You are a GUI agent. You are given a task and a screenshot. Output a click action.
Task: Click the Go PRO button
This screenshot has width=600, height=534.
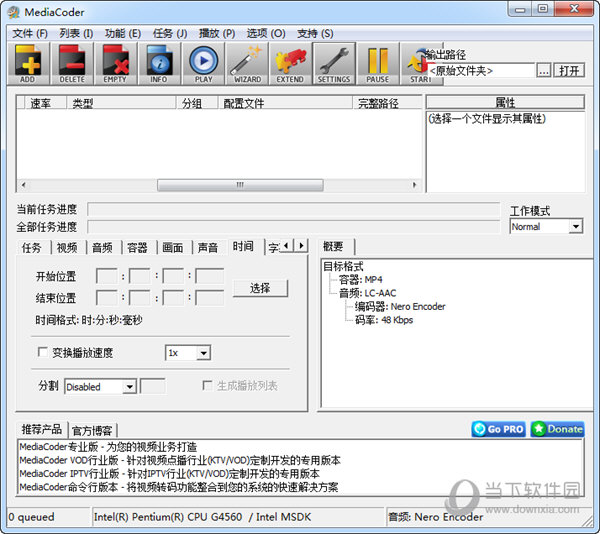coord(499,429)
